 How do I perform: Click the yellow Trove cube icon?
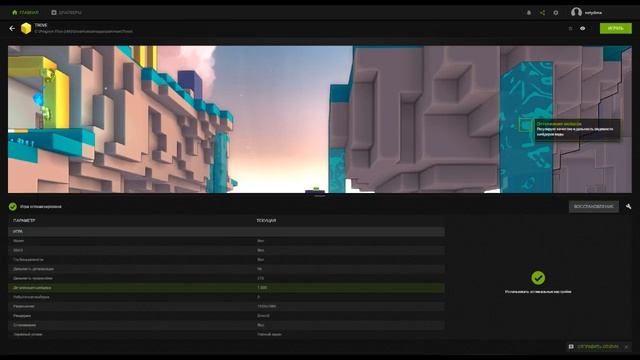click(x=26, y=28)
